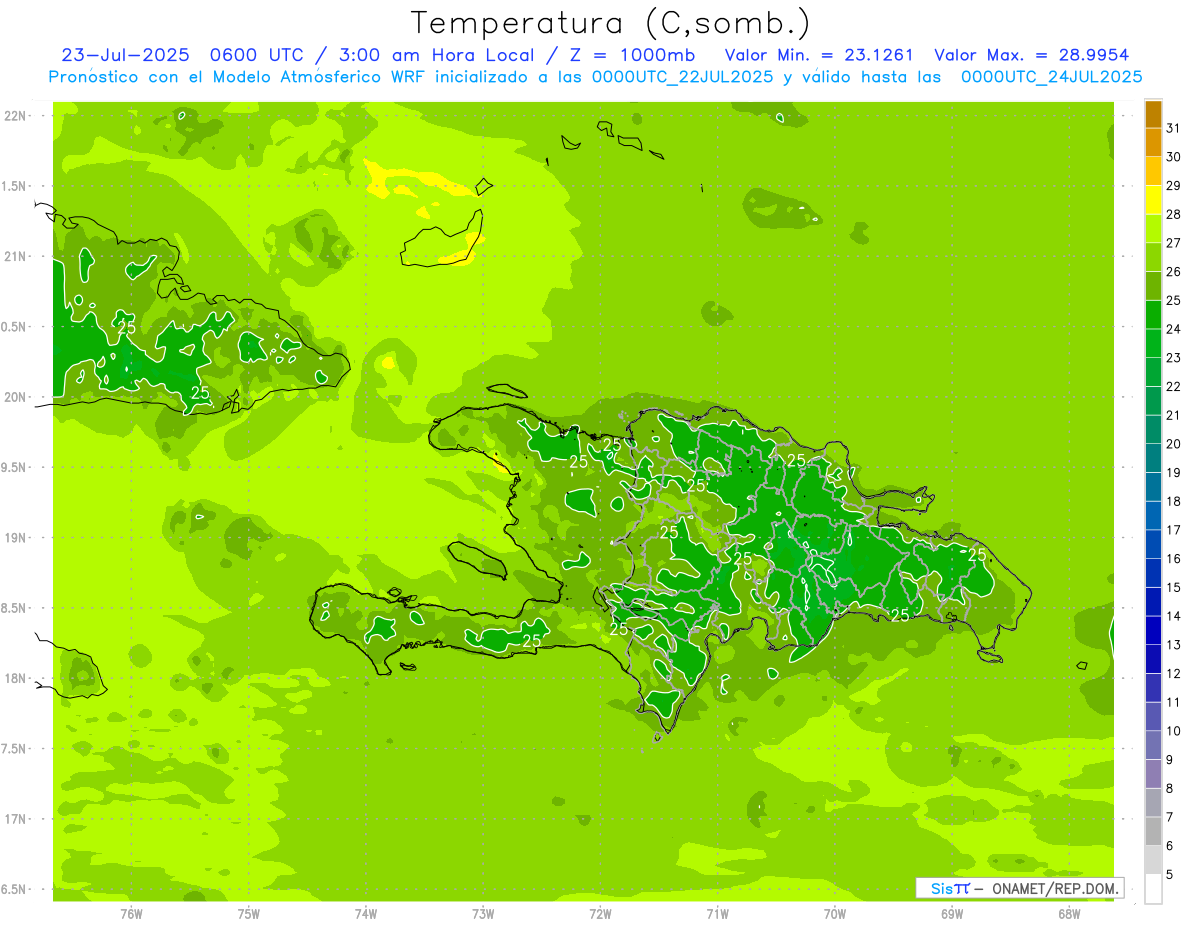Click the brown swatch above 31
The image size is (1200, 927).
click(1153, 114)
